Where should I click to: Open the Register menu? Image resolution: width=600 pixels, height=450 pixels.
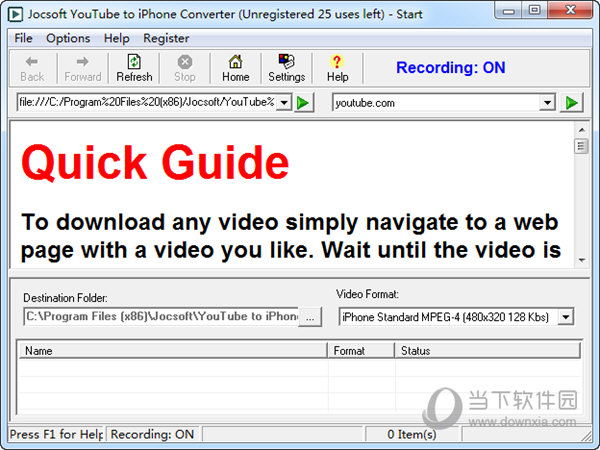click(166, 38)
